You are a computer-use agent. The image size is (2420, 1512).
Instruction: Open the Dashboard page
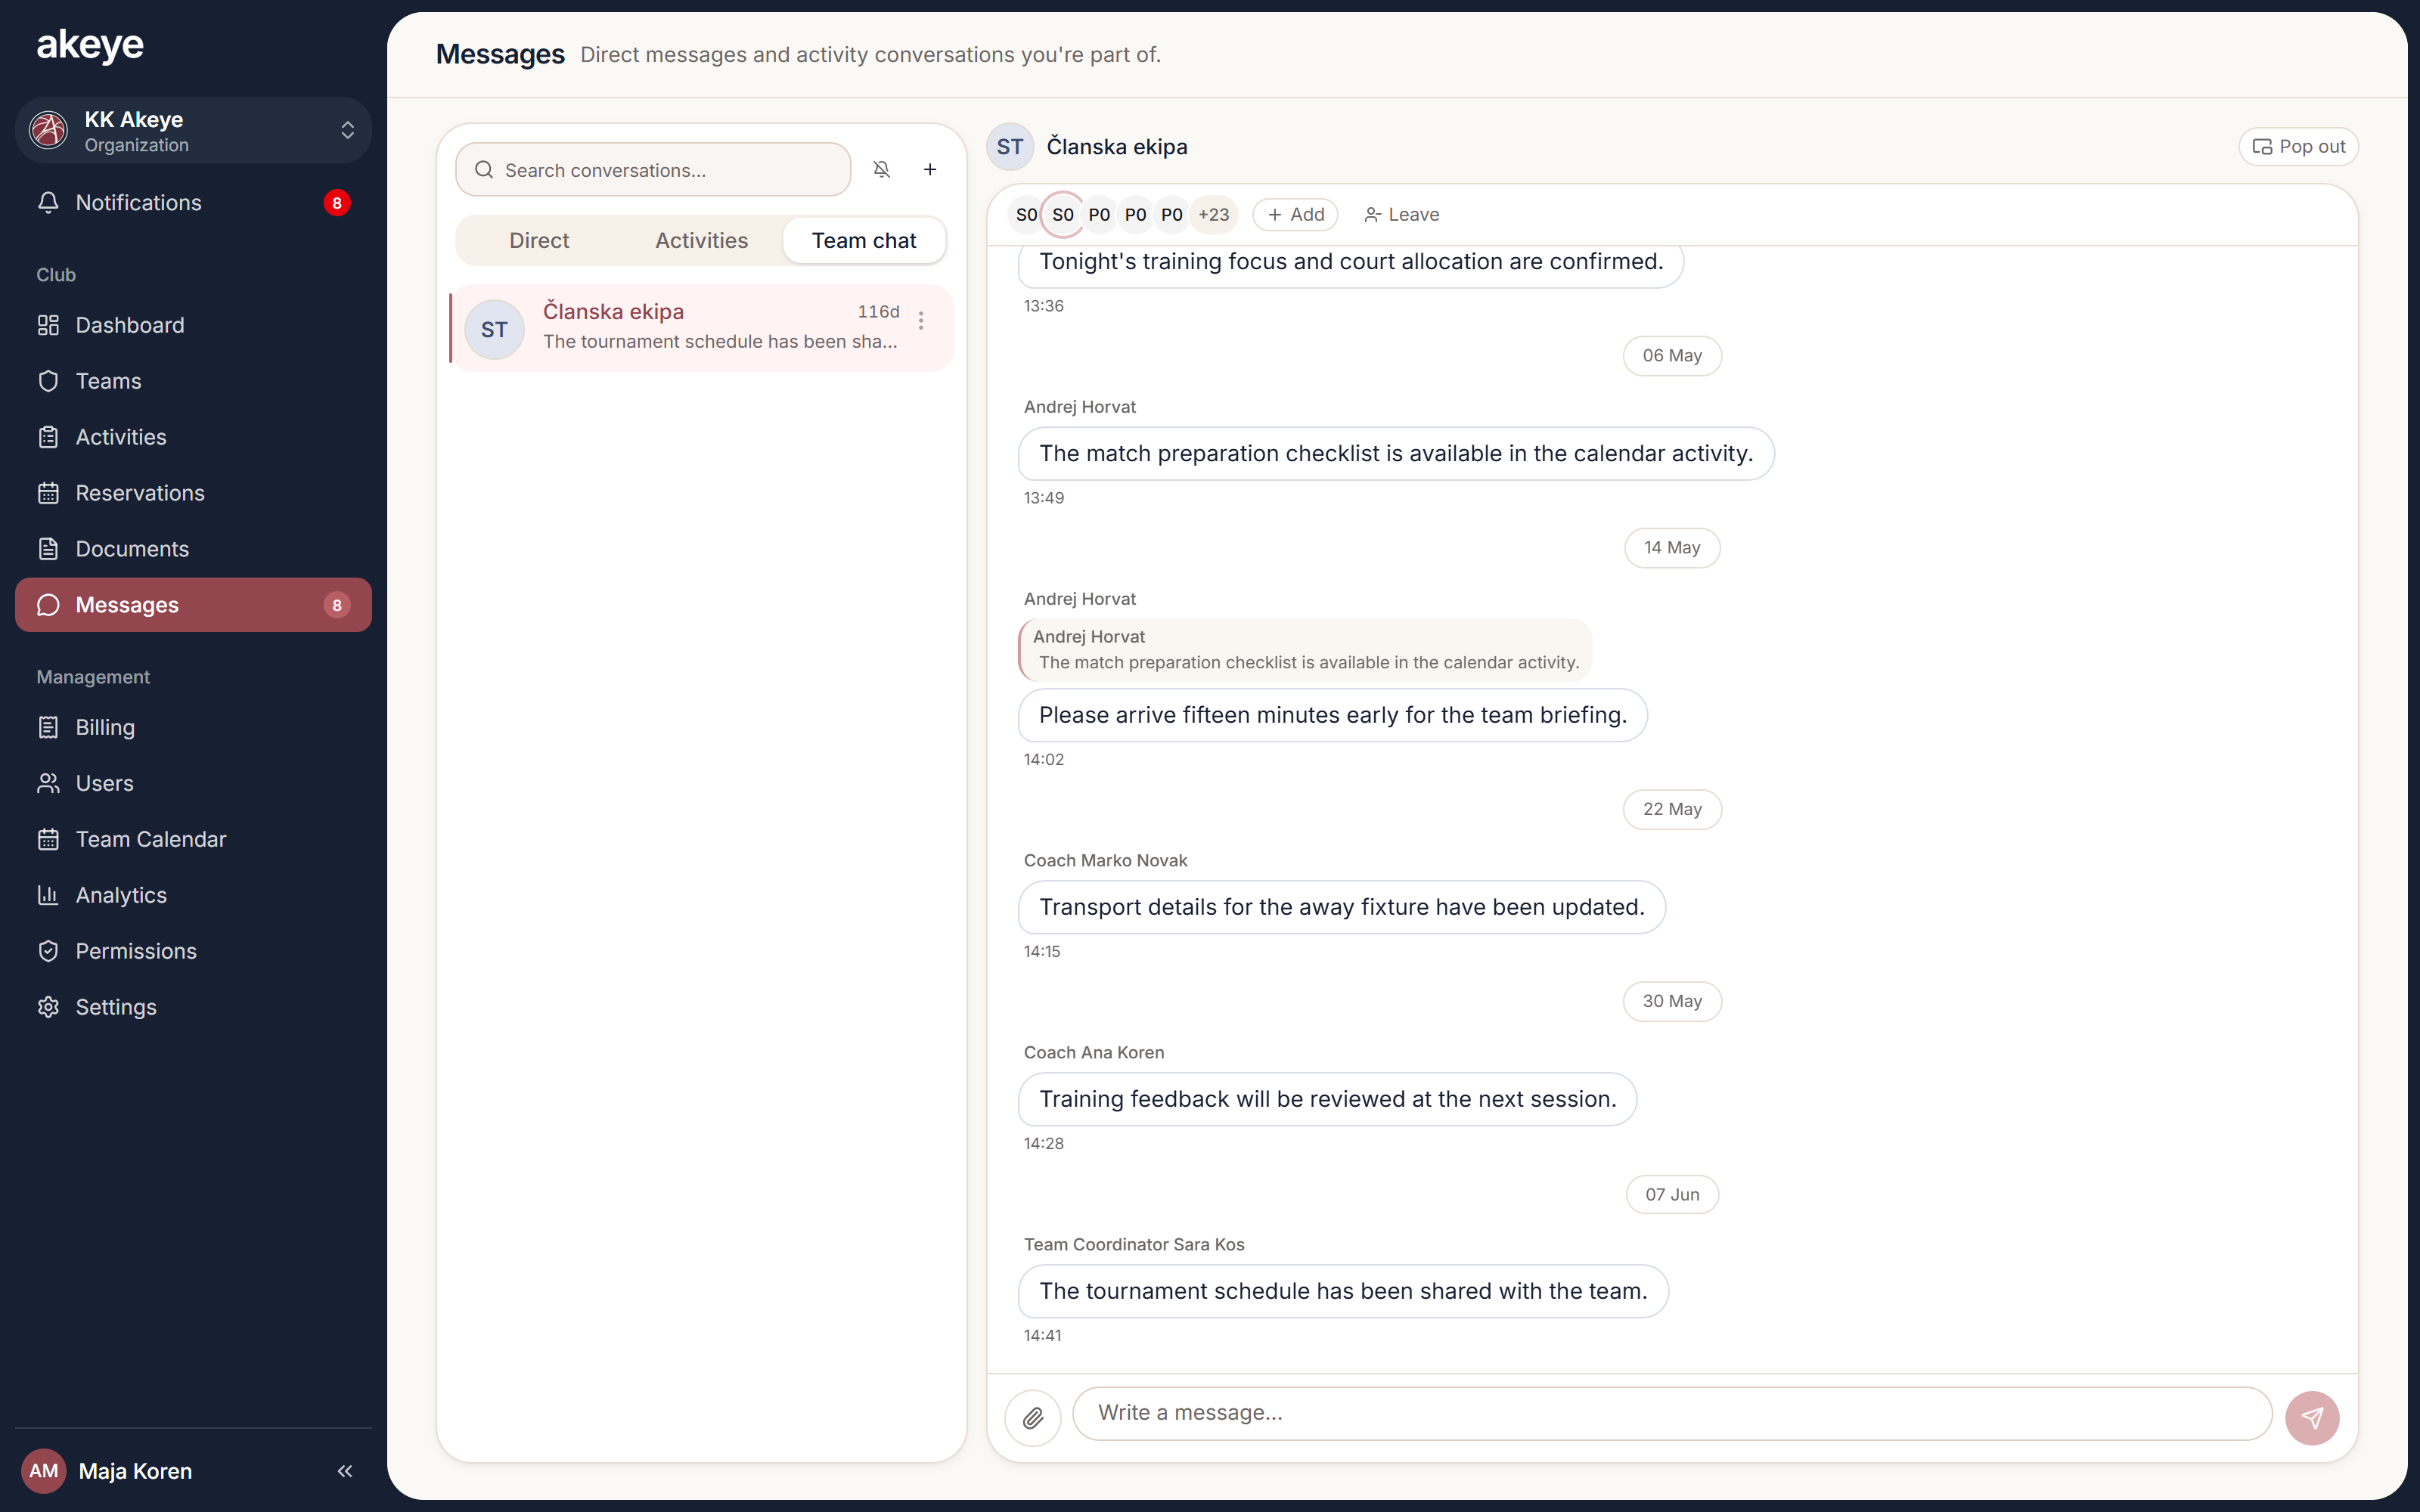point(193,325)
